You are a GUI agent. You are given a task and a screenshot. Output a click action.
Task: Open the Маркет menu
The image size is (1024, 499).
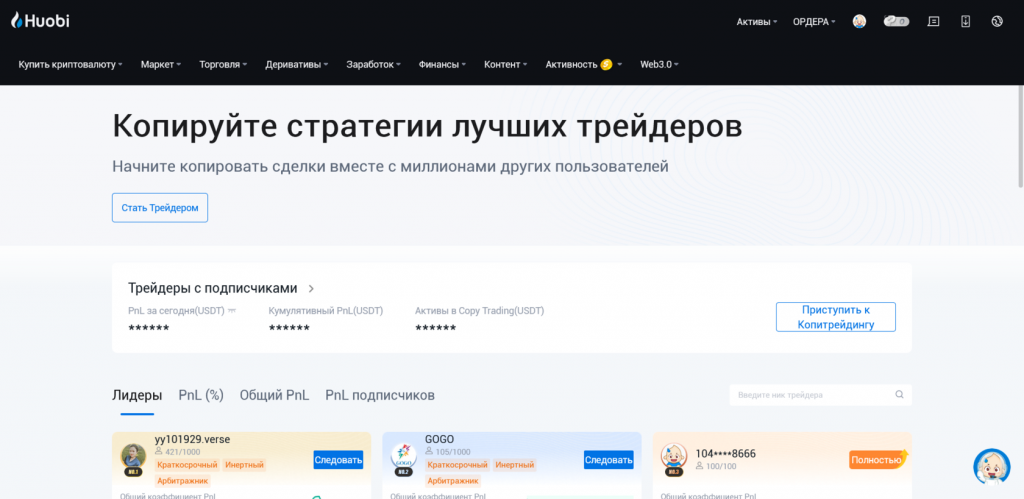coord(161,65)
